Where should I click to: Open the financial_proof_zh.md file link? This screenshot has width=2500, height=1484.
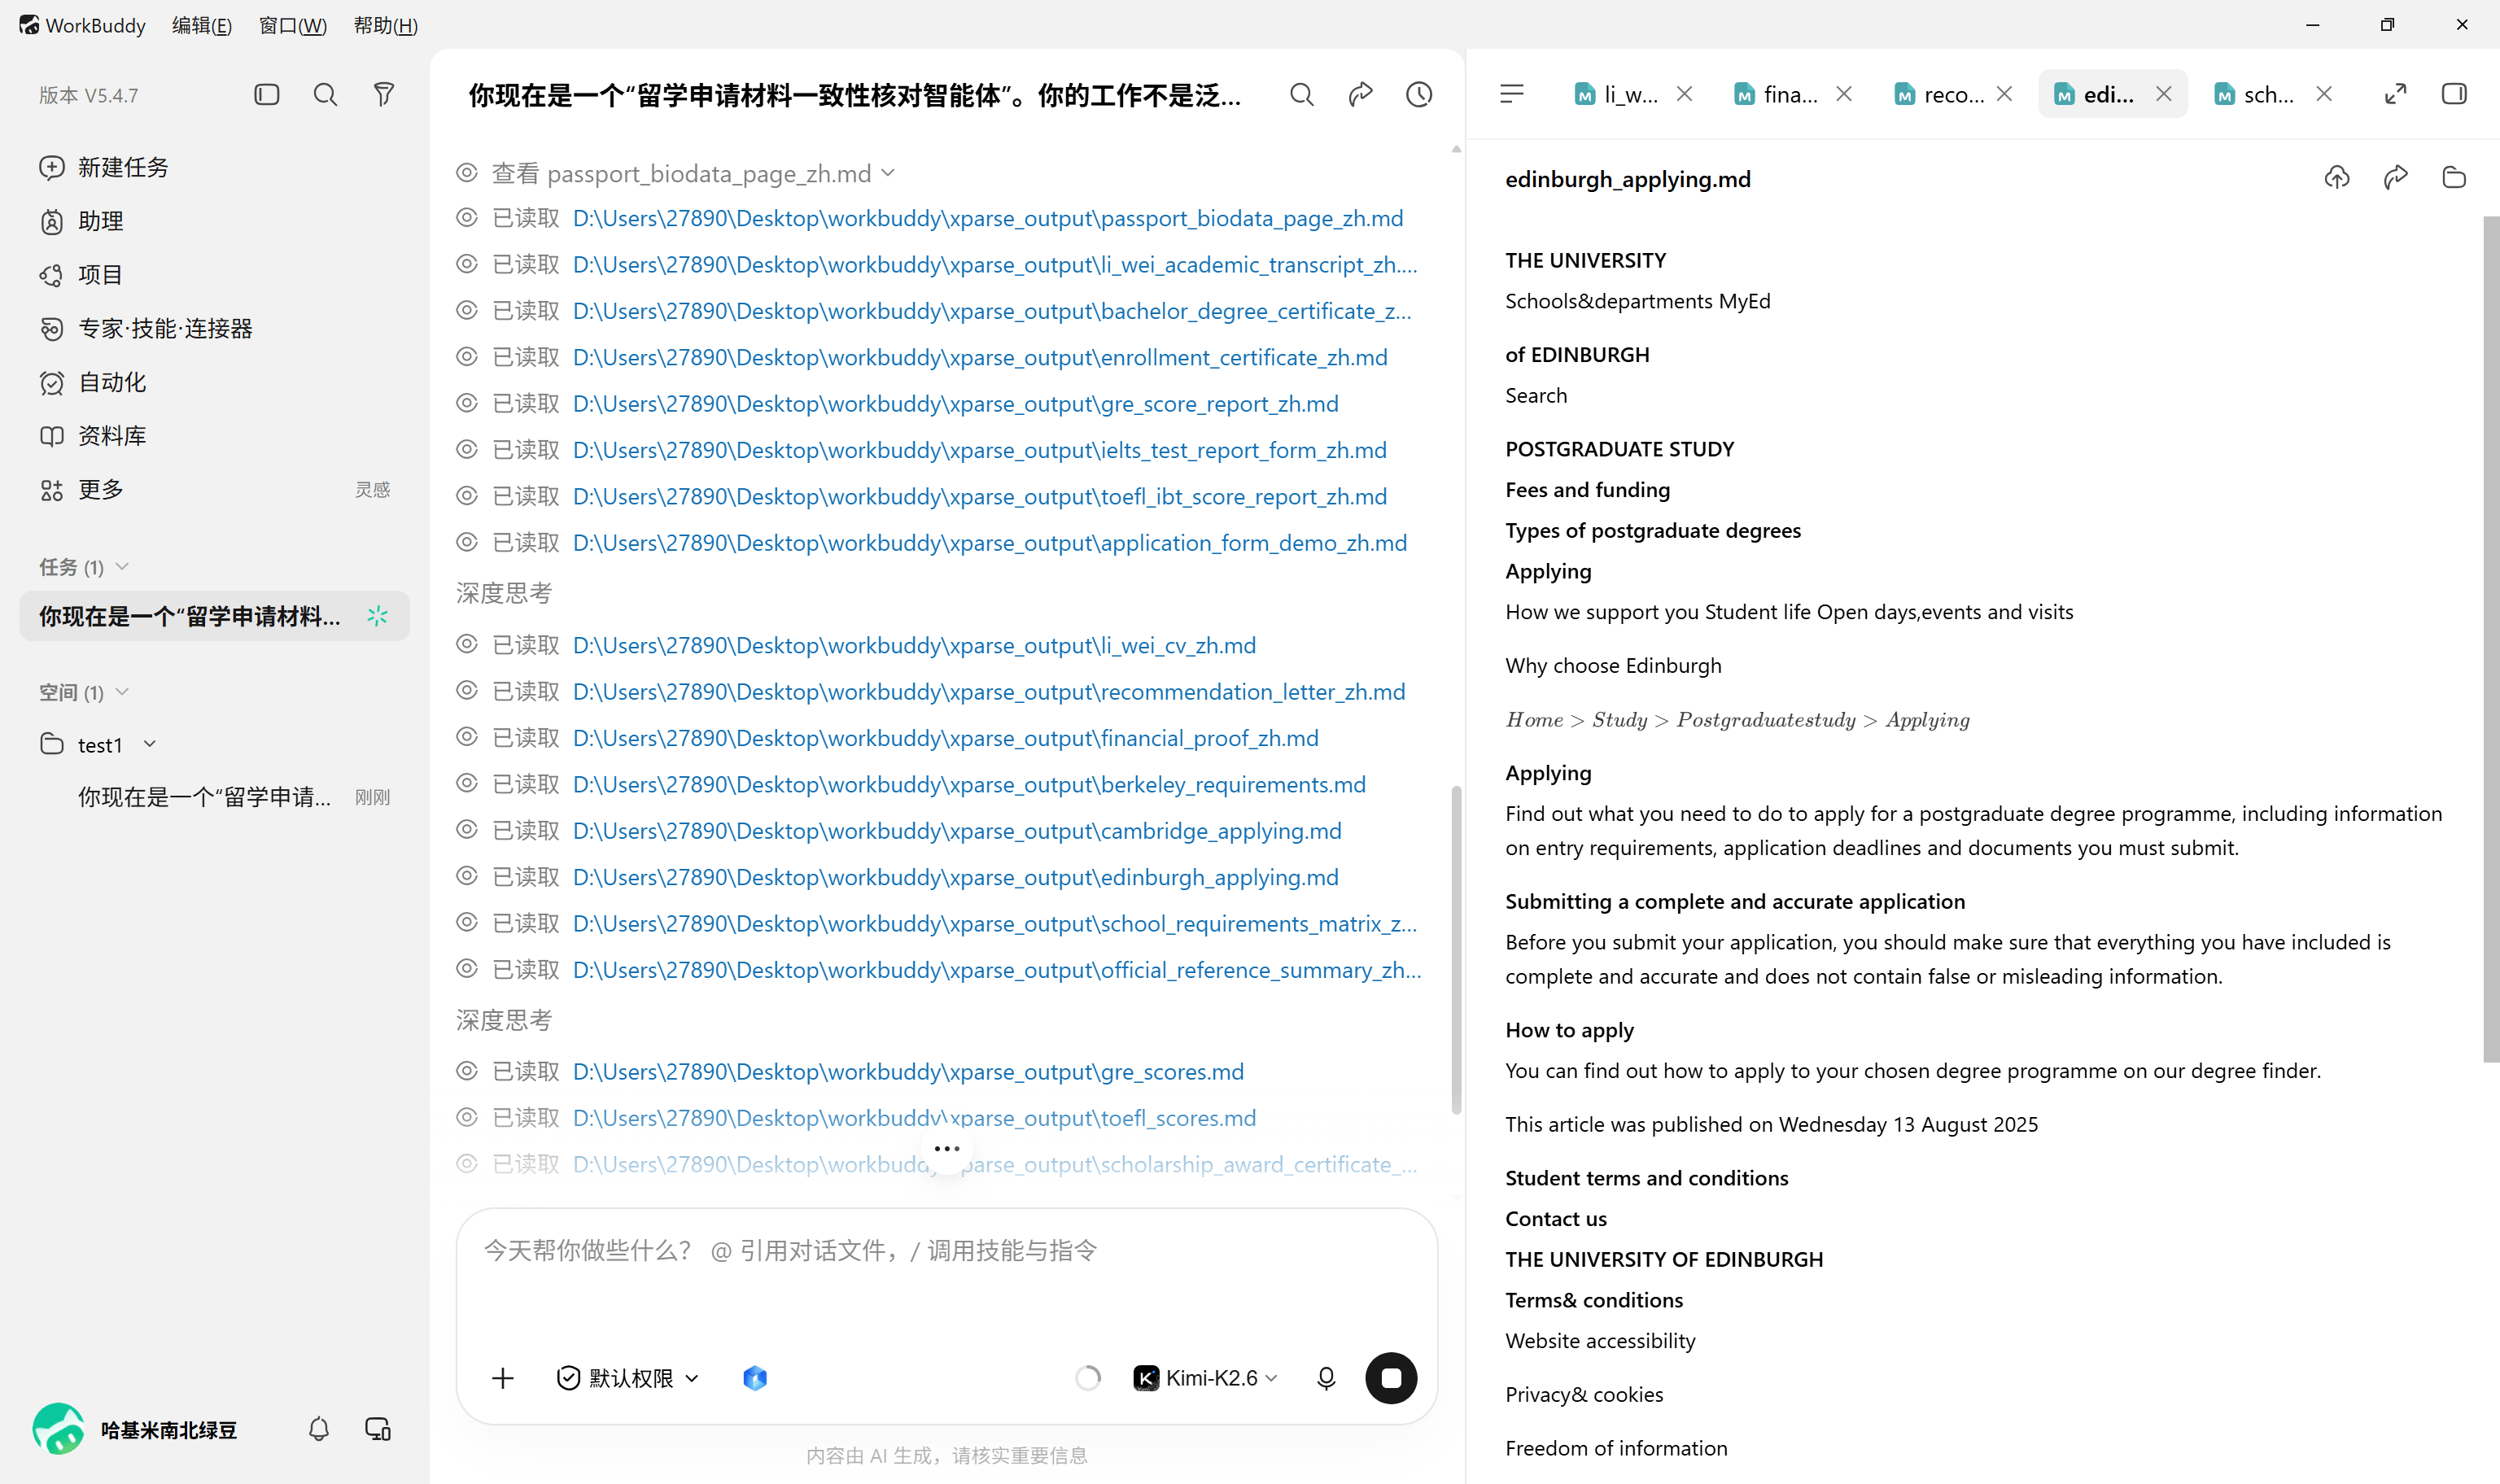coord(945,738)
